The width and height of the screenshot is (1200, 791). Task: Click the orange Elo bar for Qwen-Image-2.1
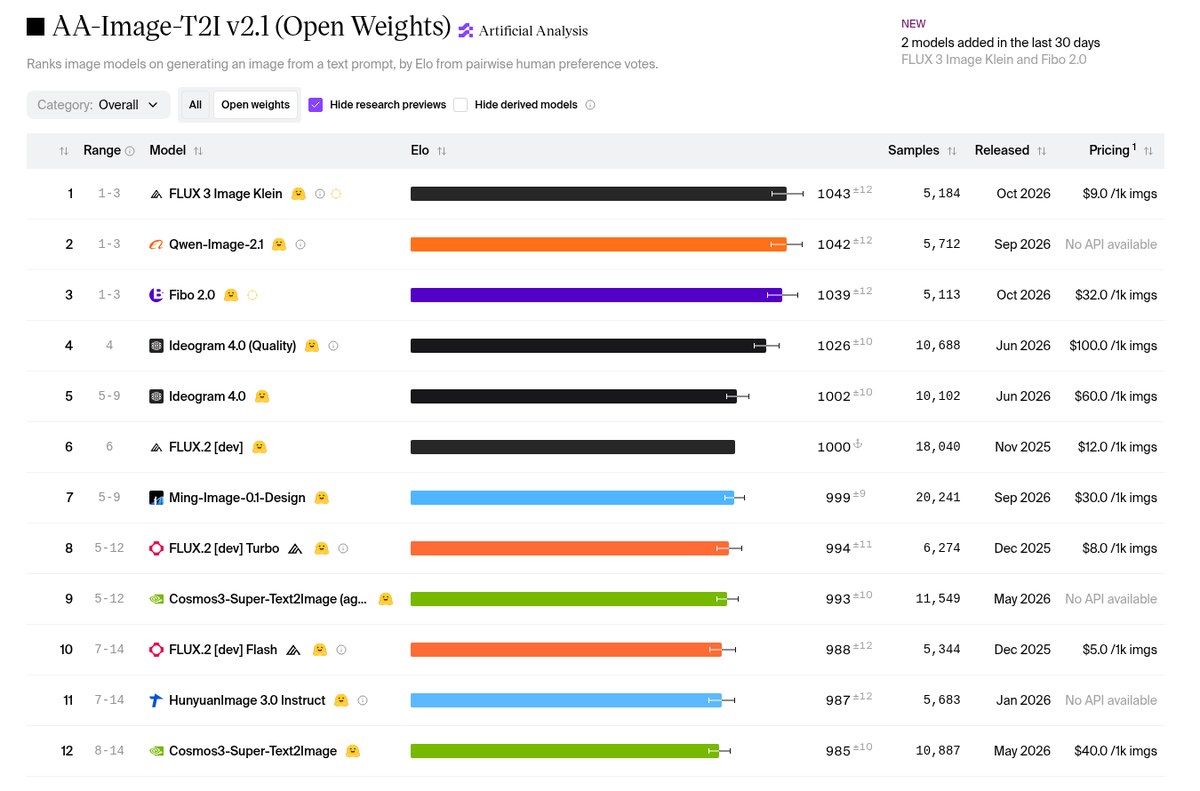599,244
